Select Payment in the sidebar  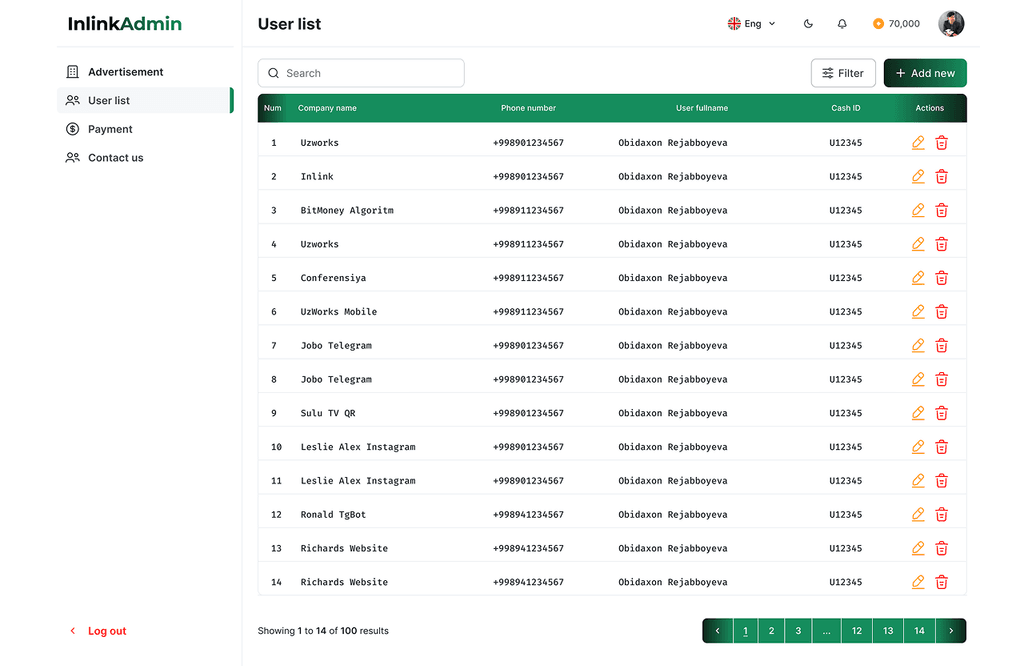(x=110, y=129)
